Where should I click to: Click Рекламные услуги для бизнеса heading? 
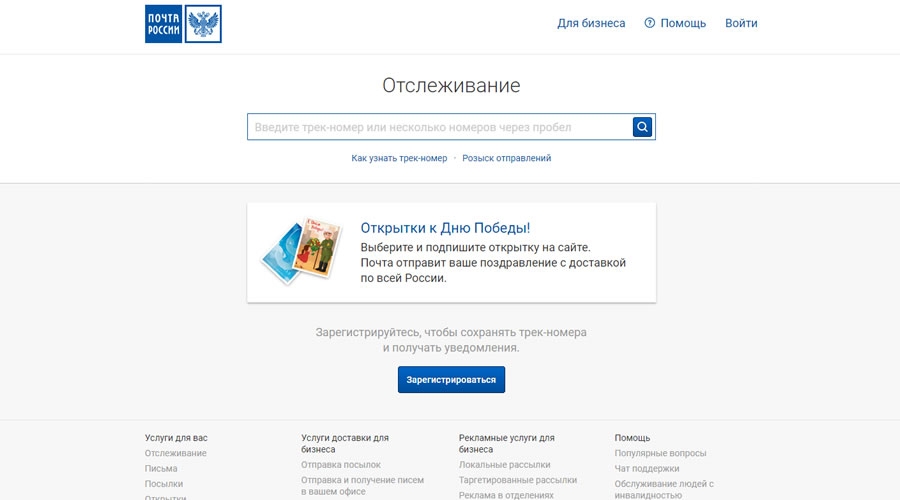coord(507,443)
